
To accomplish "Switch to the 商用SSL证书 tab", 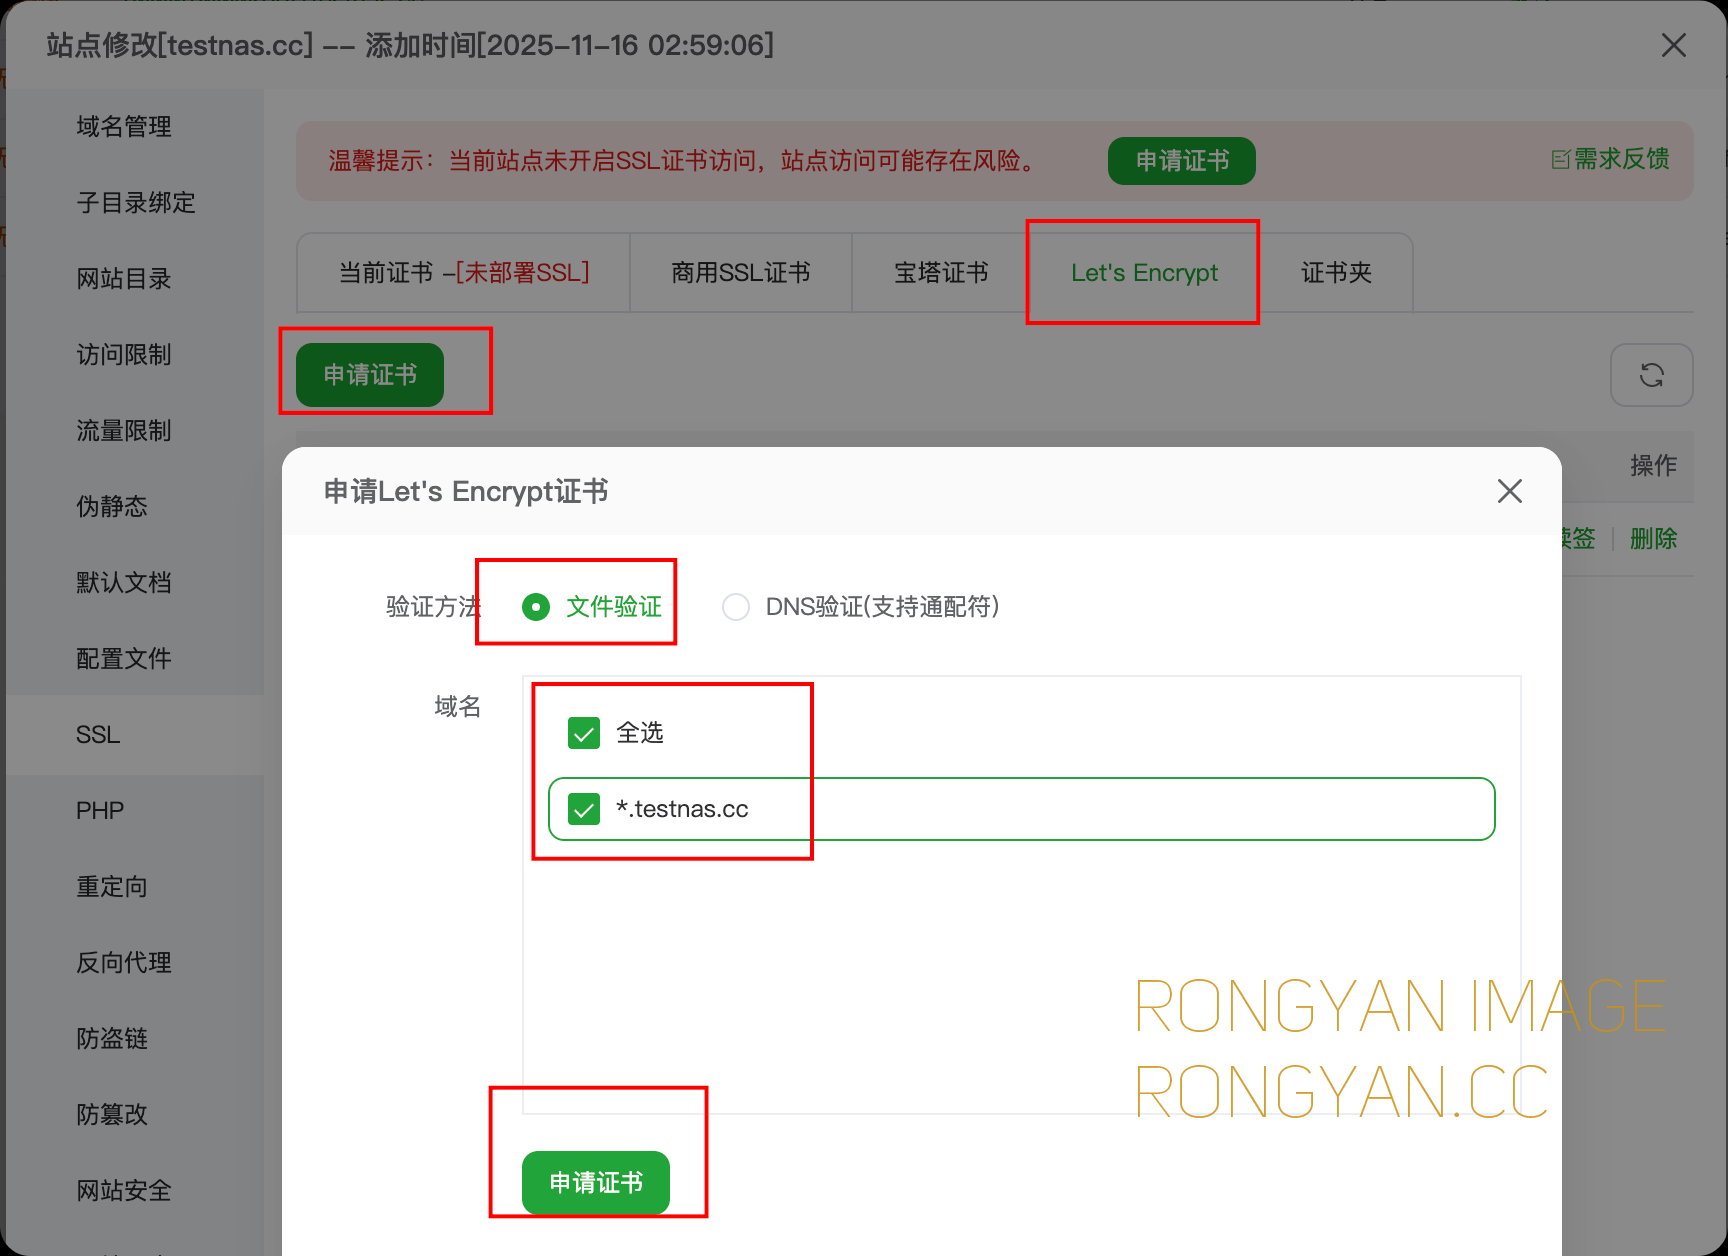I will point(741,273).
